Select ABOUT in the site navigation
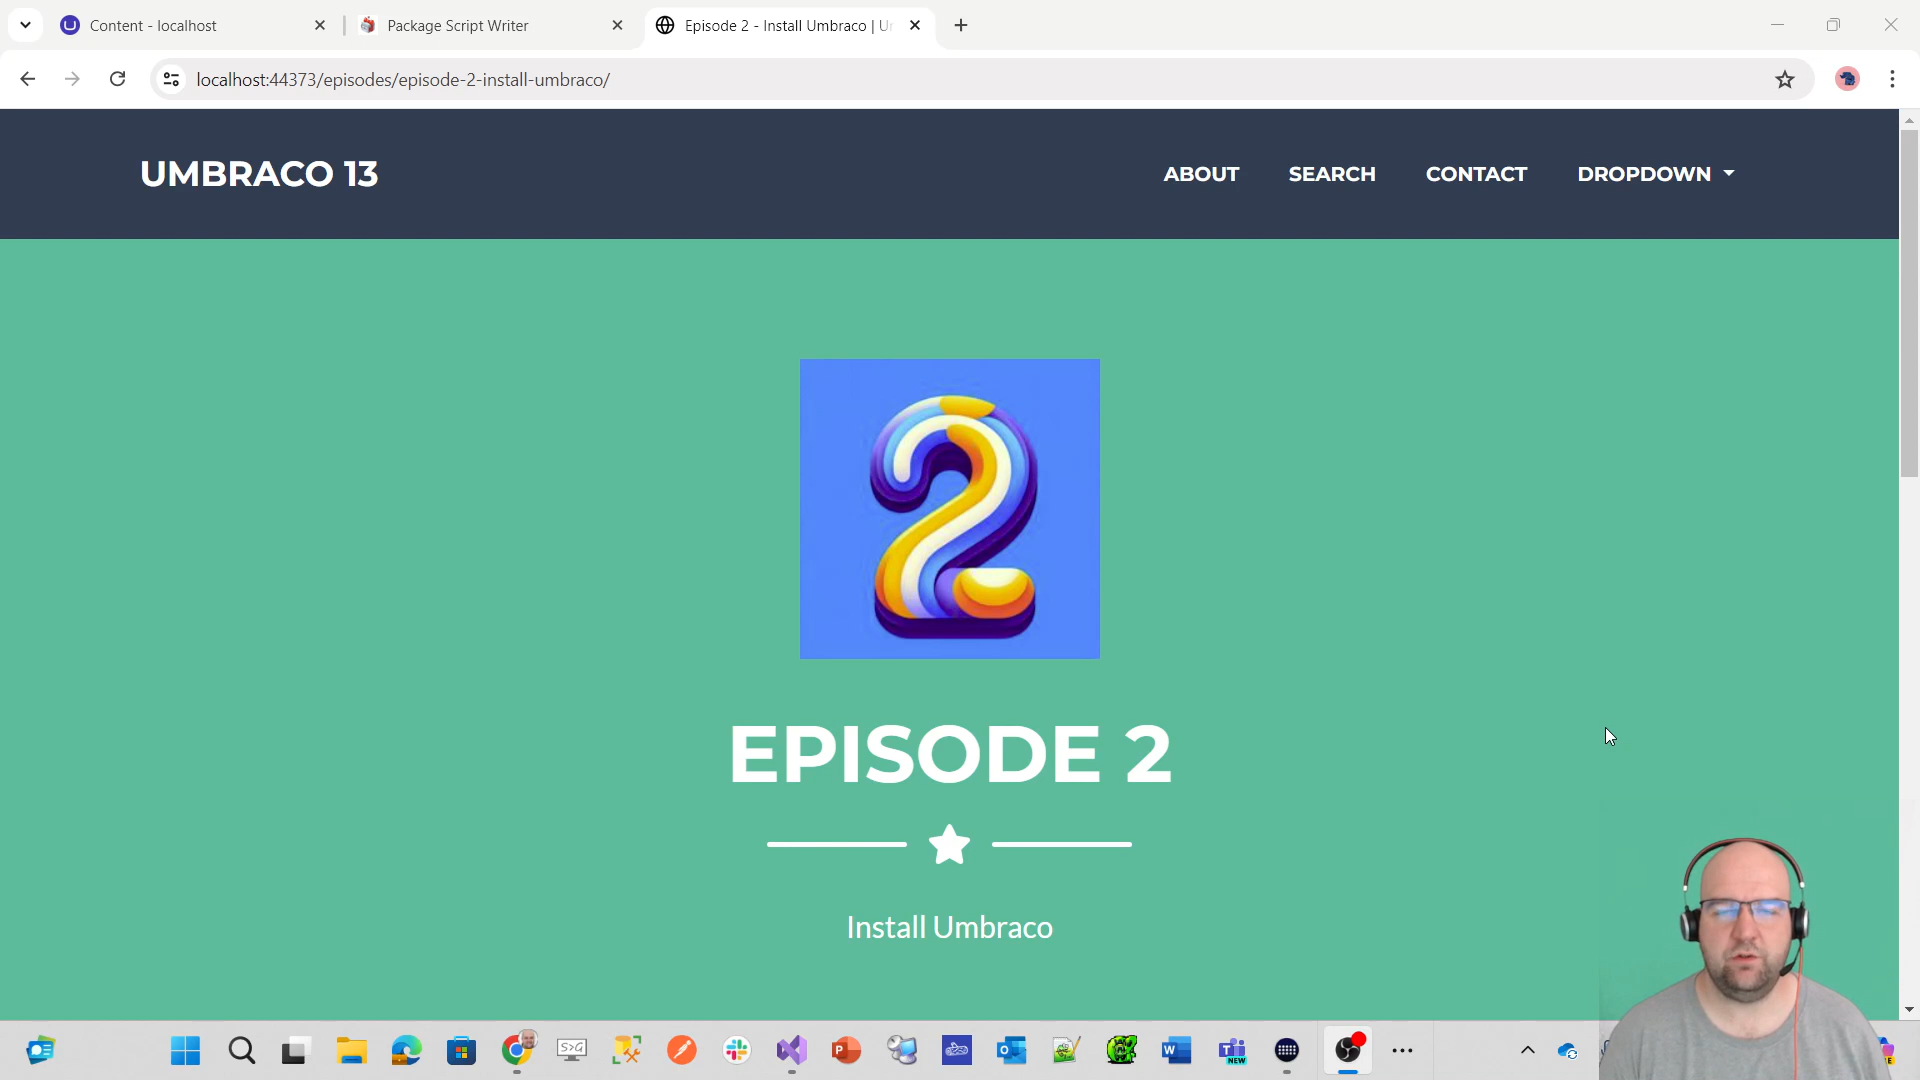1920x1080 pixels. (1201, 174)
